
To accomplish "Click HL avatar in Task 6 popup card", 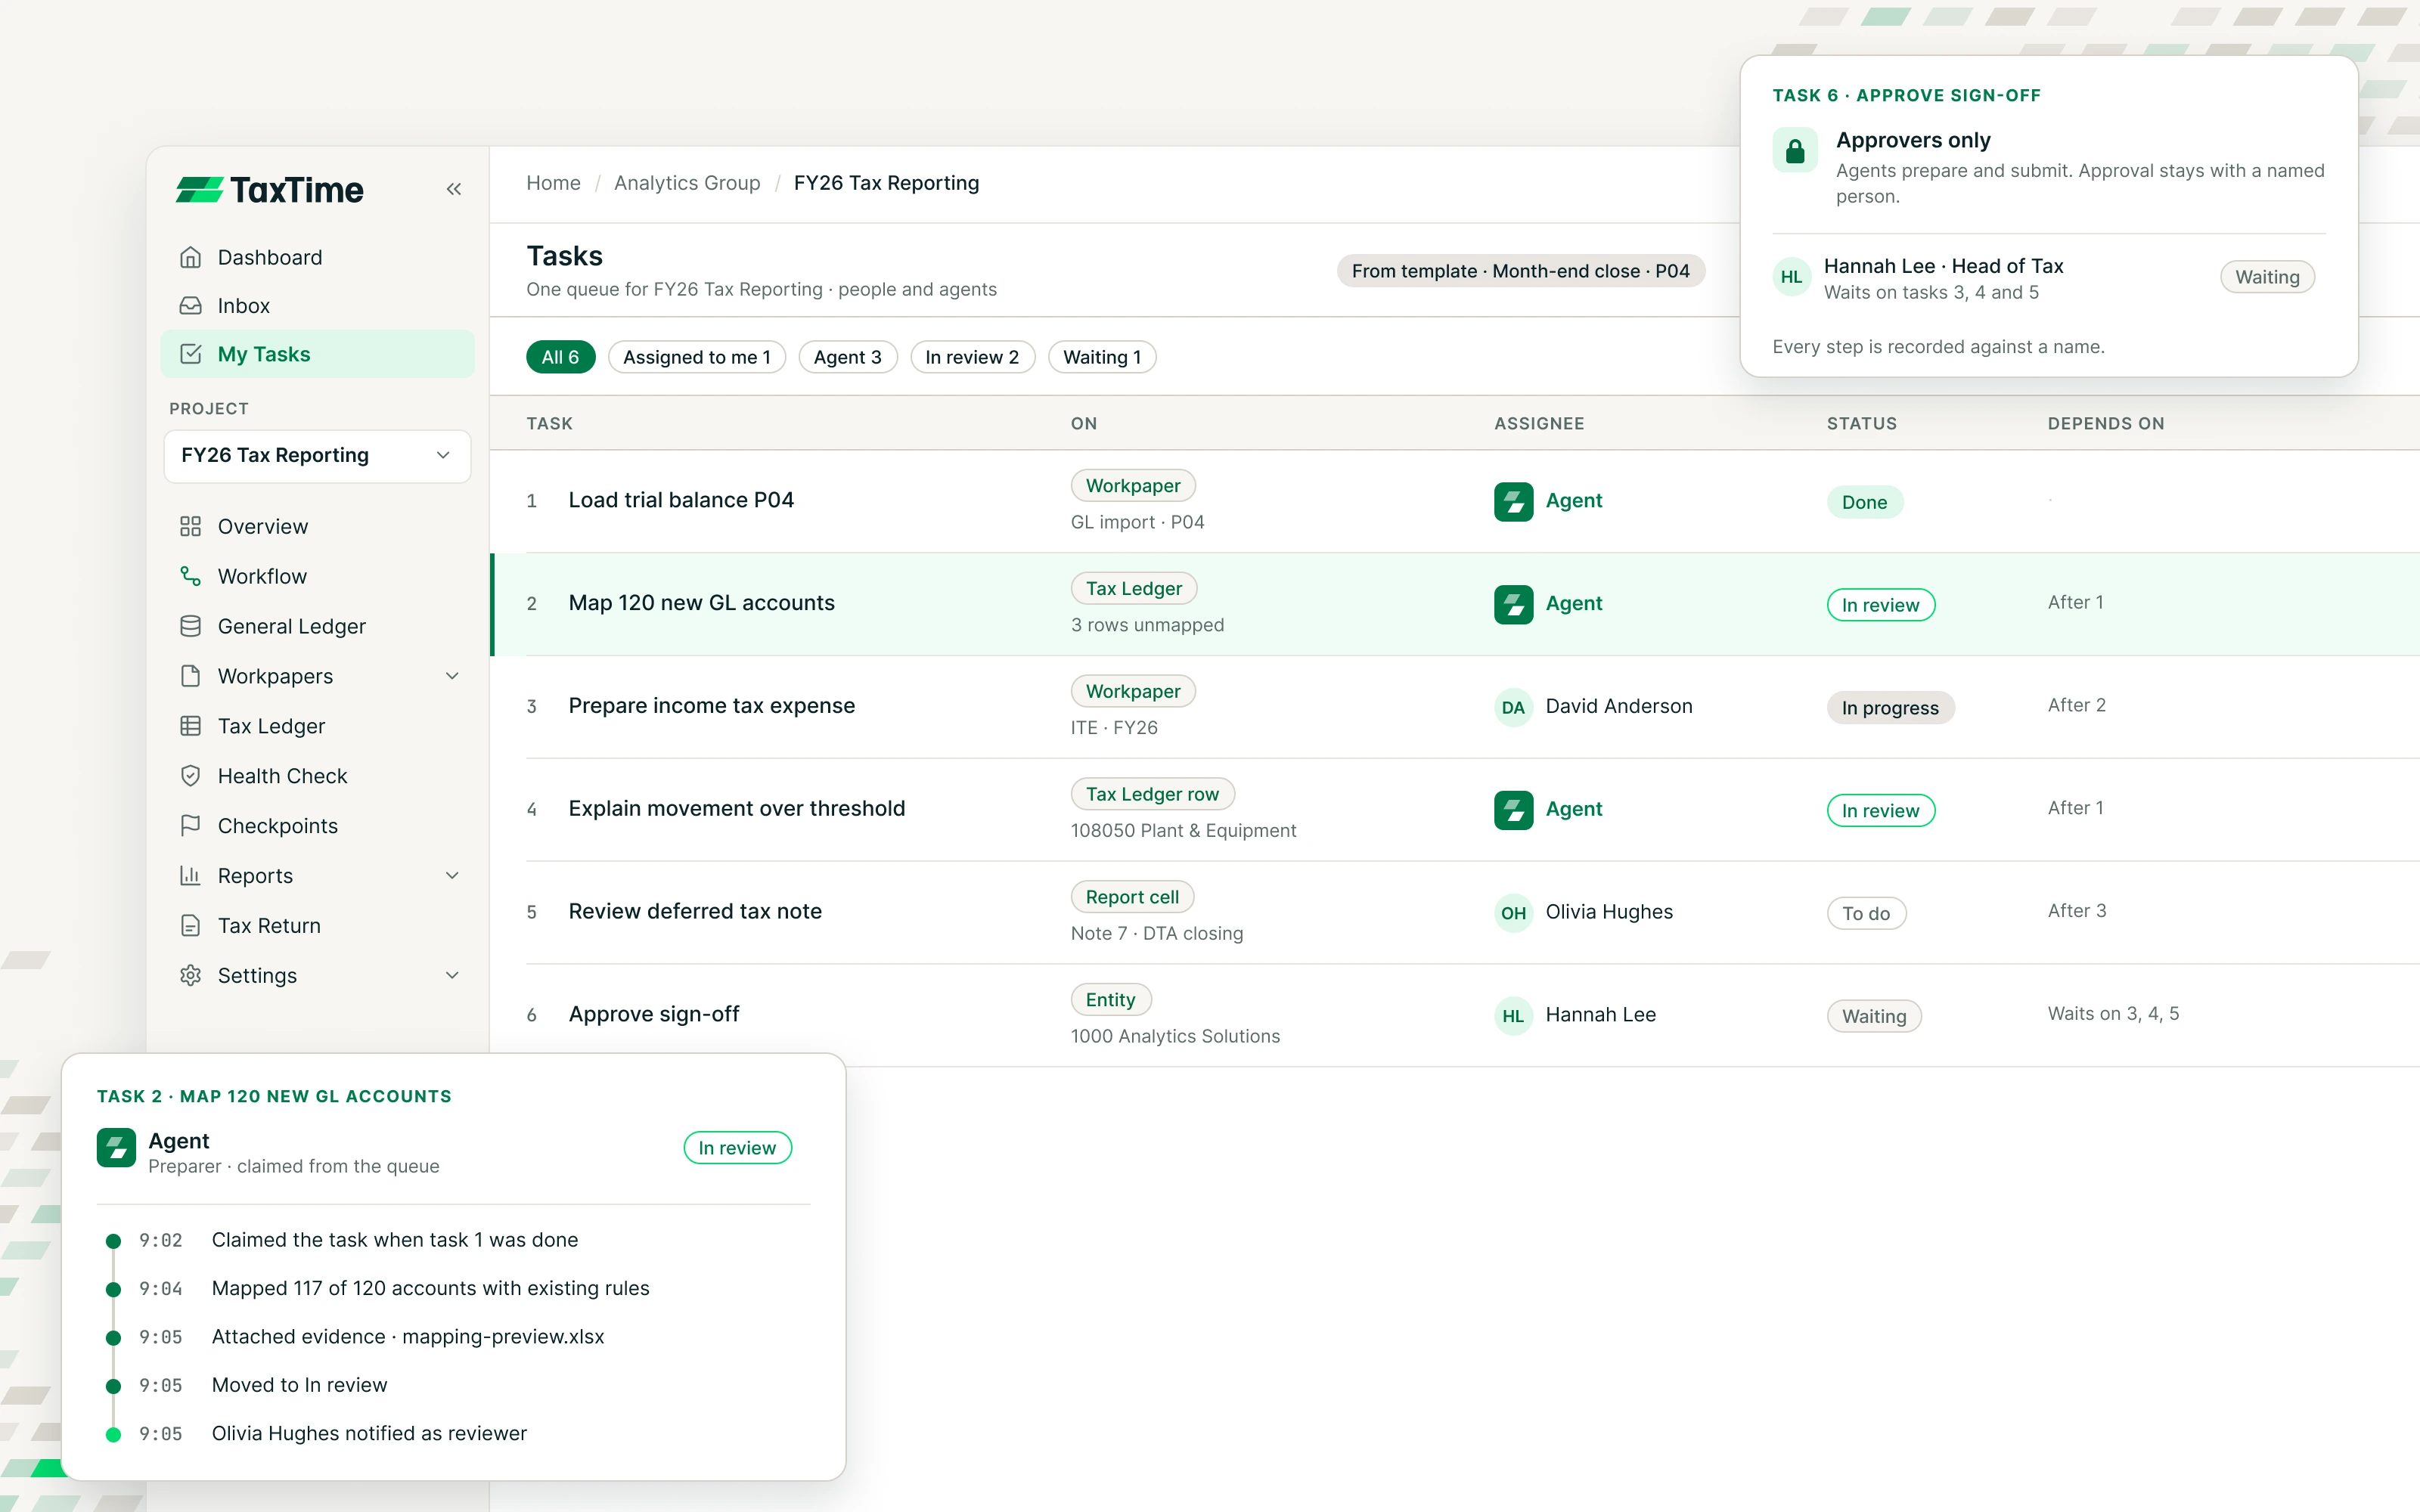I will click(1791, 277).
